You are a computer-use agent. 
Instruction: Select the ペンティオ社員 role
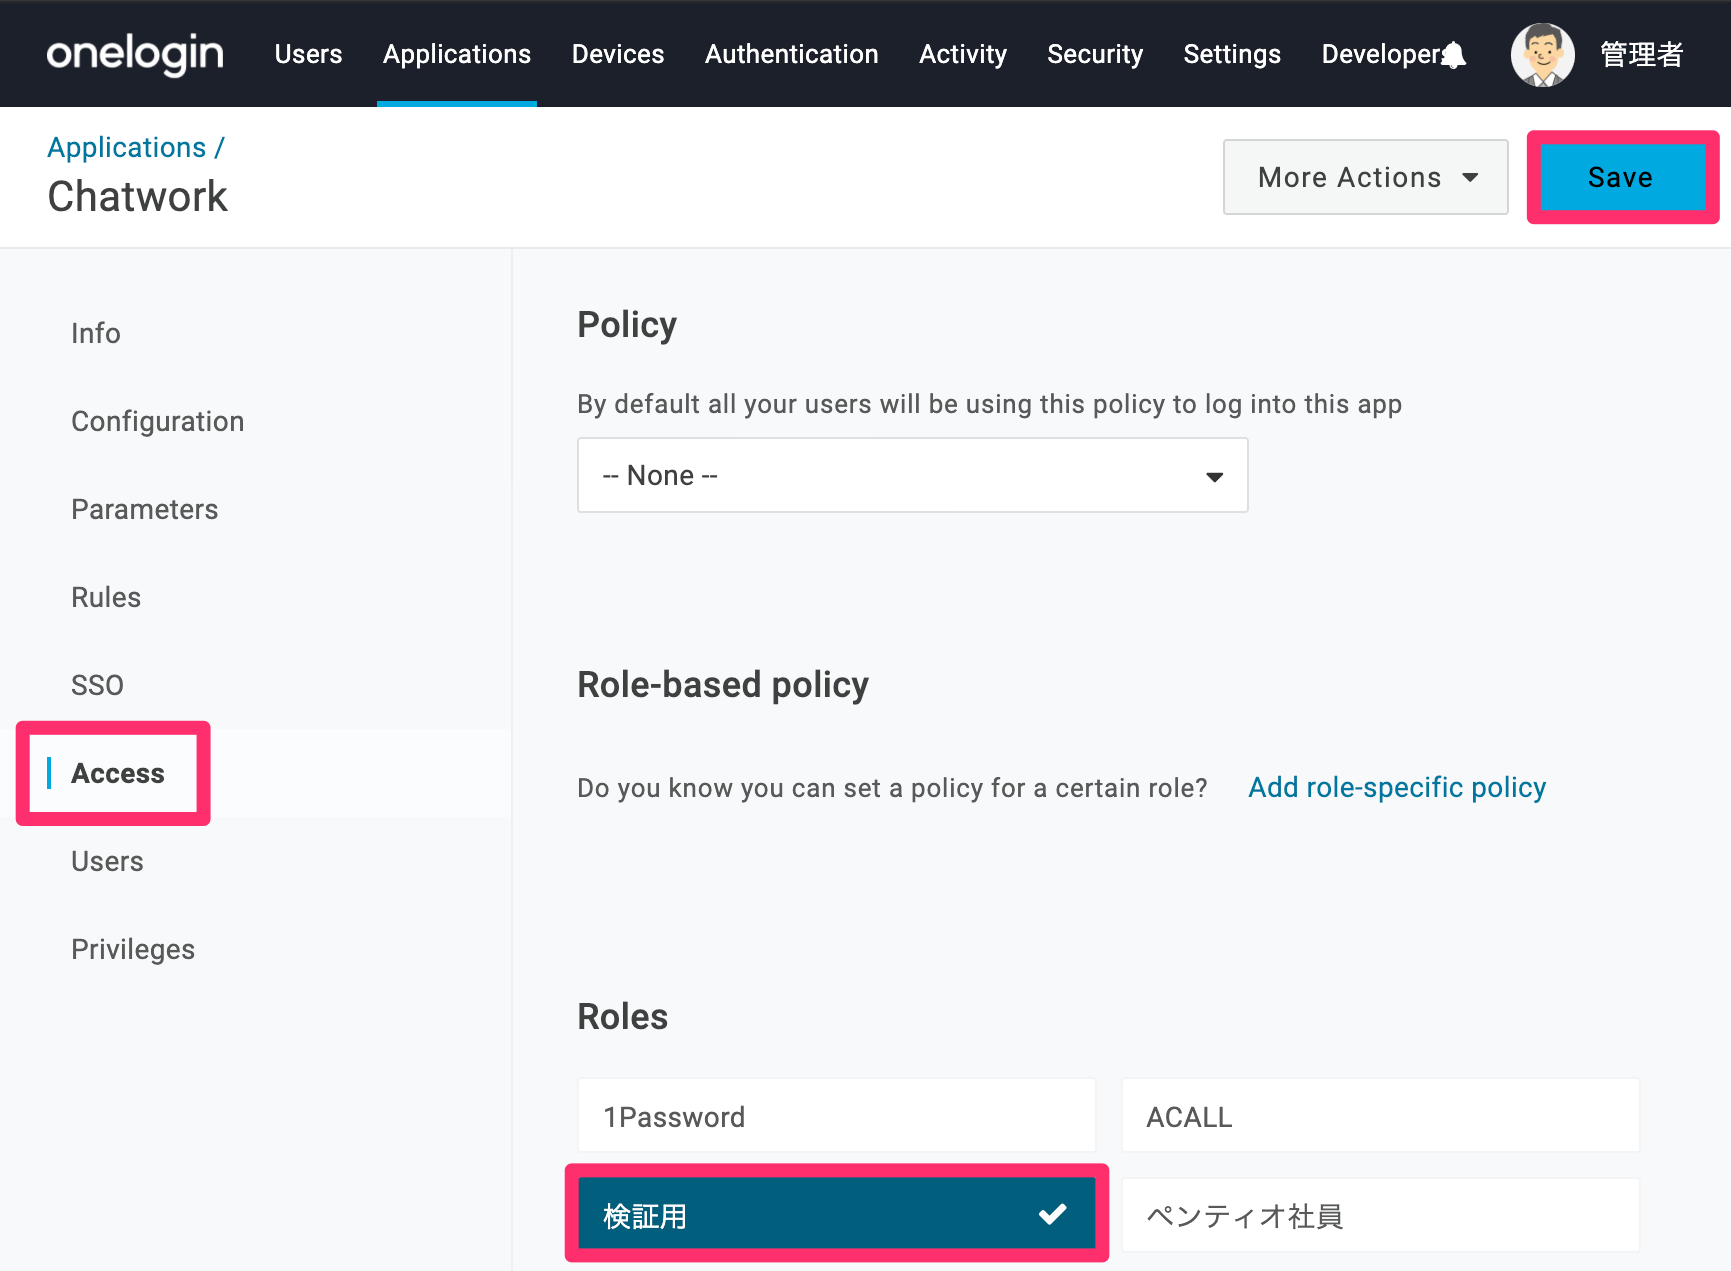1380,1215
